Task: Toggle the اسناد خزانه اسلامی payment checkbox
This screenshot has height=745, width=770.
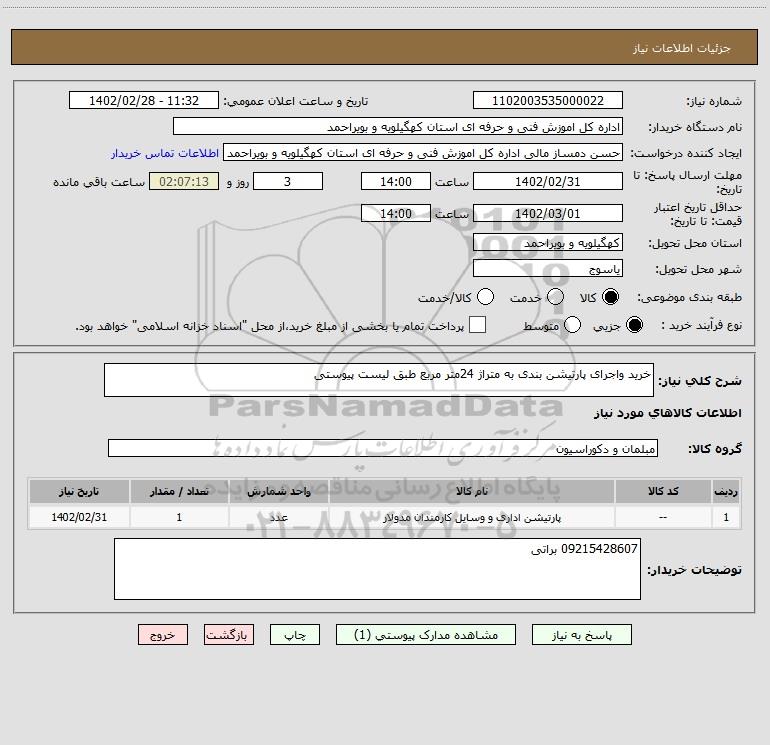Action: coord(477,325)
